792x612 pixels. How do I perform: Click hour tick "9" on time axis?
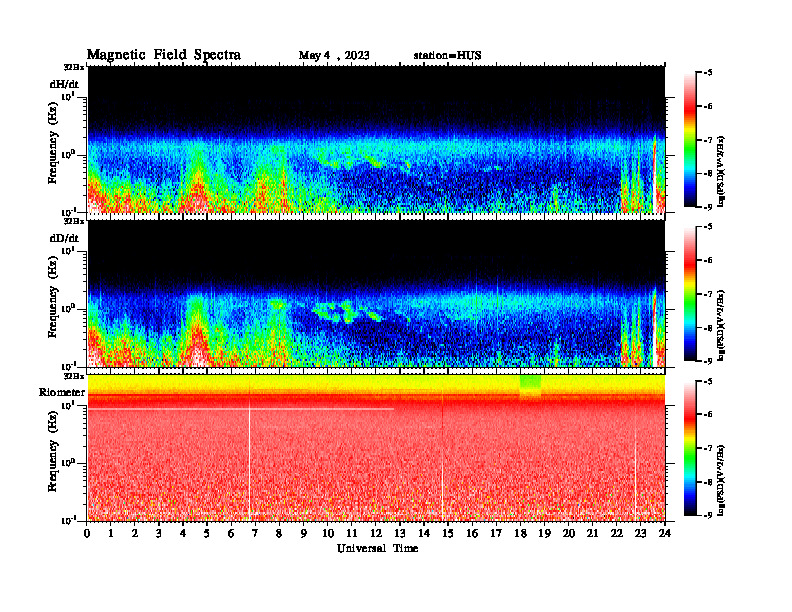click(x=303, y=533)
